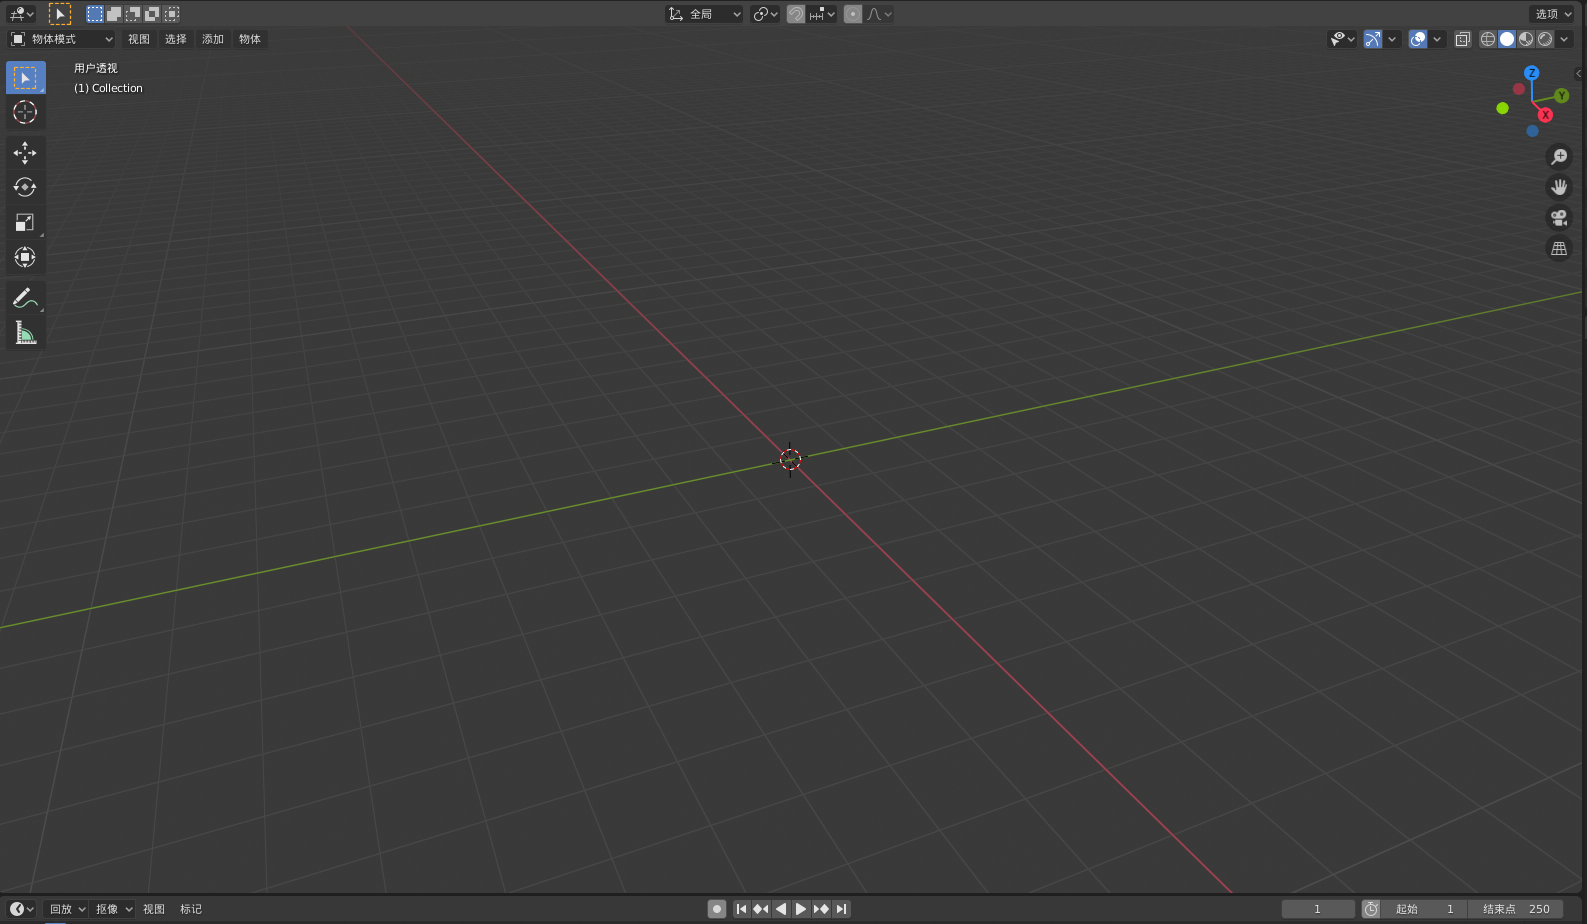Screen dimensions: 1587x924
Task: Toggle auto keying record button
Action: pyautogui.click(x=717, y=909)
